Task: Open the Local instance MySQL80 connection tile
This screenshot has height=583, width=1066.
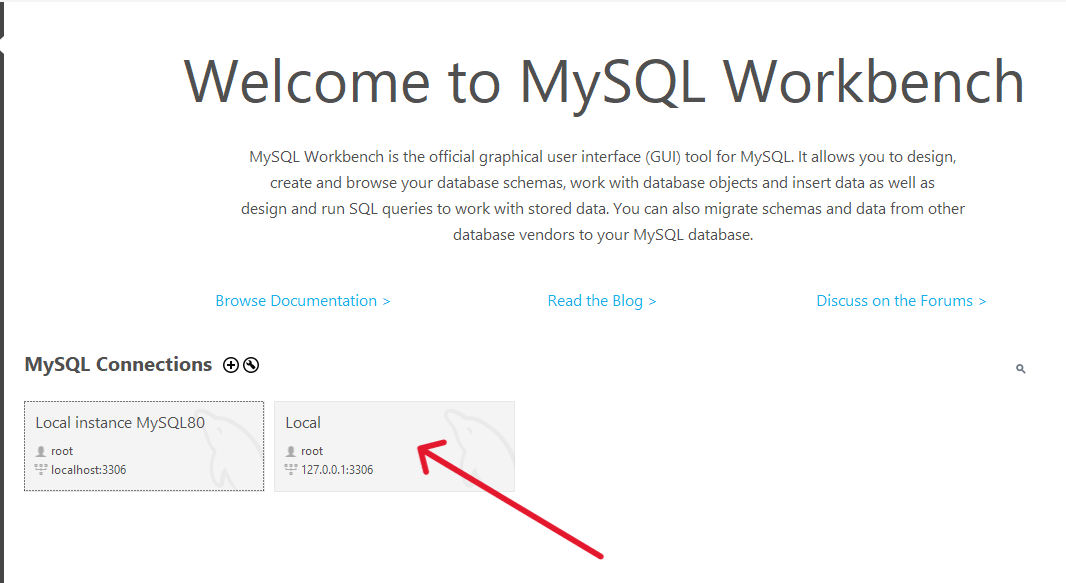Action: [144, 446]
